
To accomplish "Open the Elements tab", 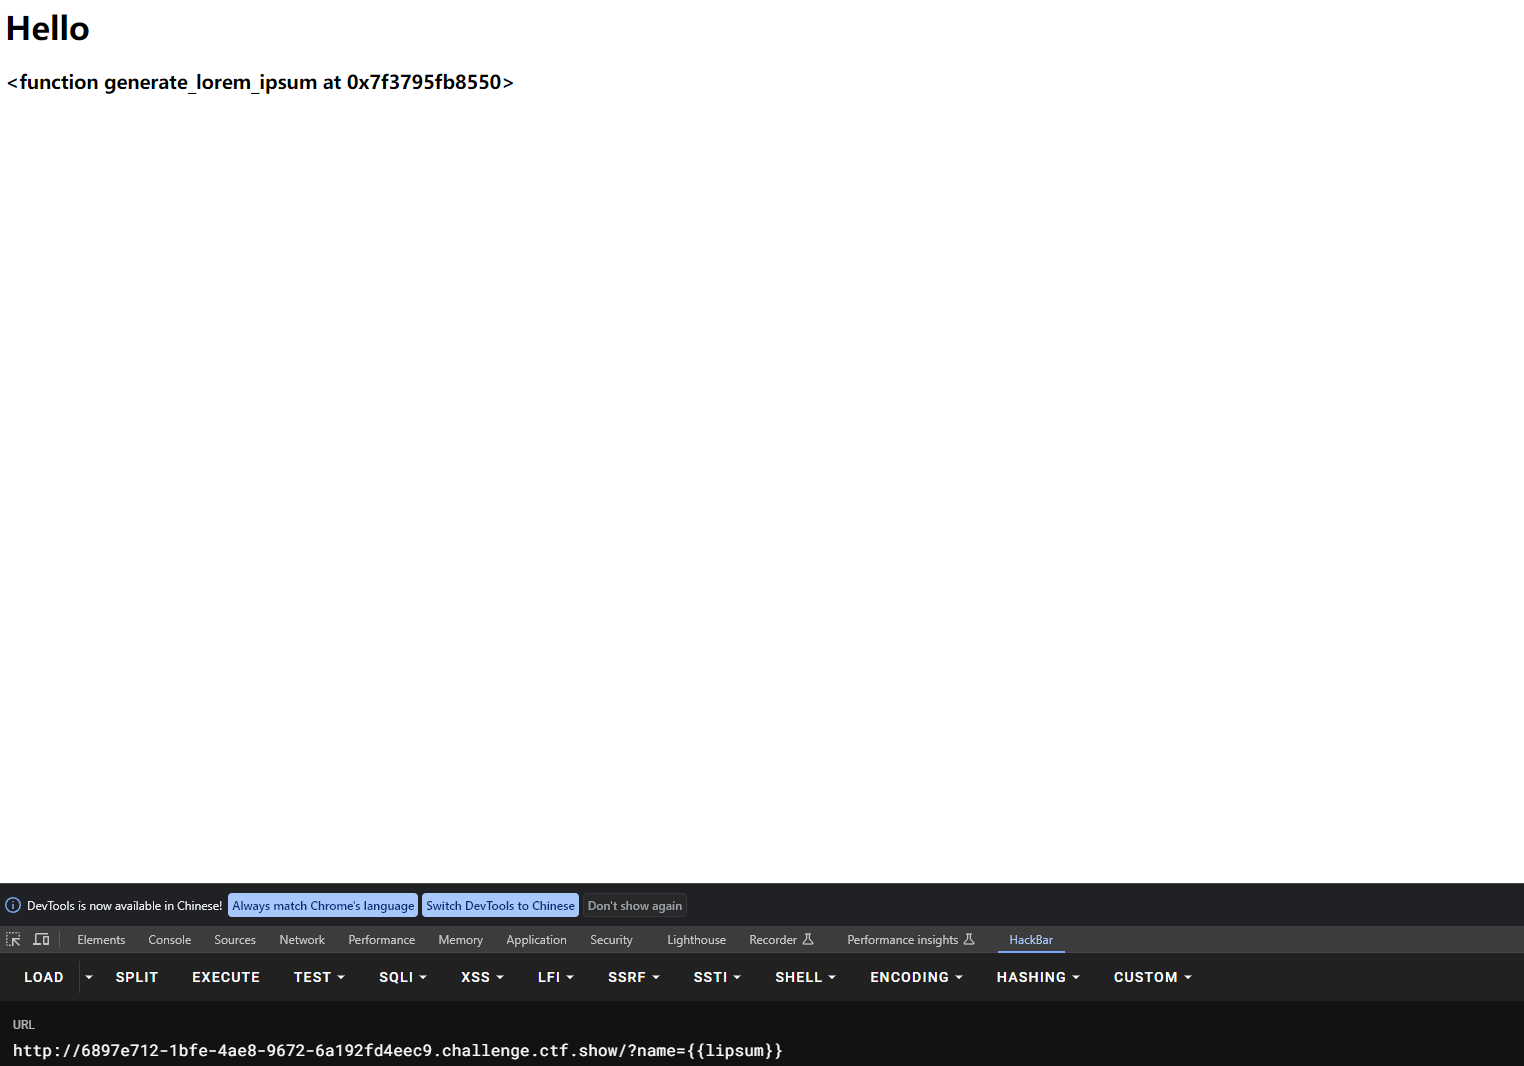I will [101, 940].
